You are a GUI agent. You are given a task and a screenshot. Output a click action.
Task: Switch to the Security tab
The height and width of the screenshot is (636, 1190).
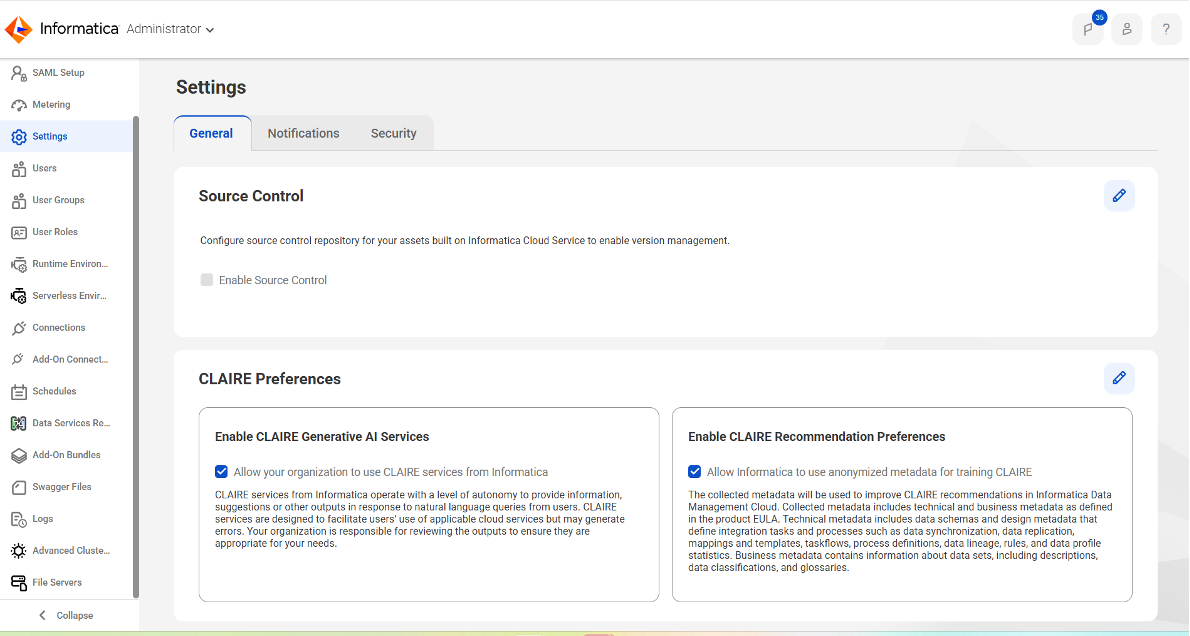coord(393,134)
